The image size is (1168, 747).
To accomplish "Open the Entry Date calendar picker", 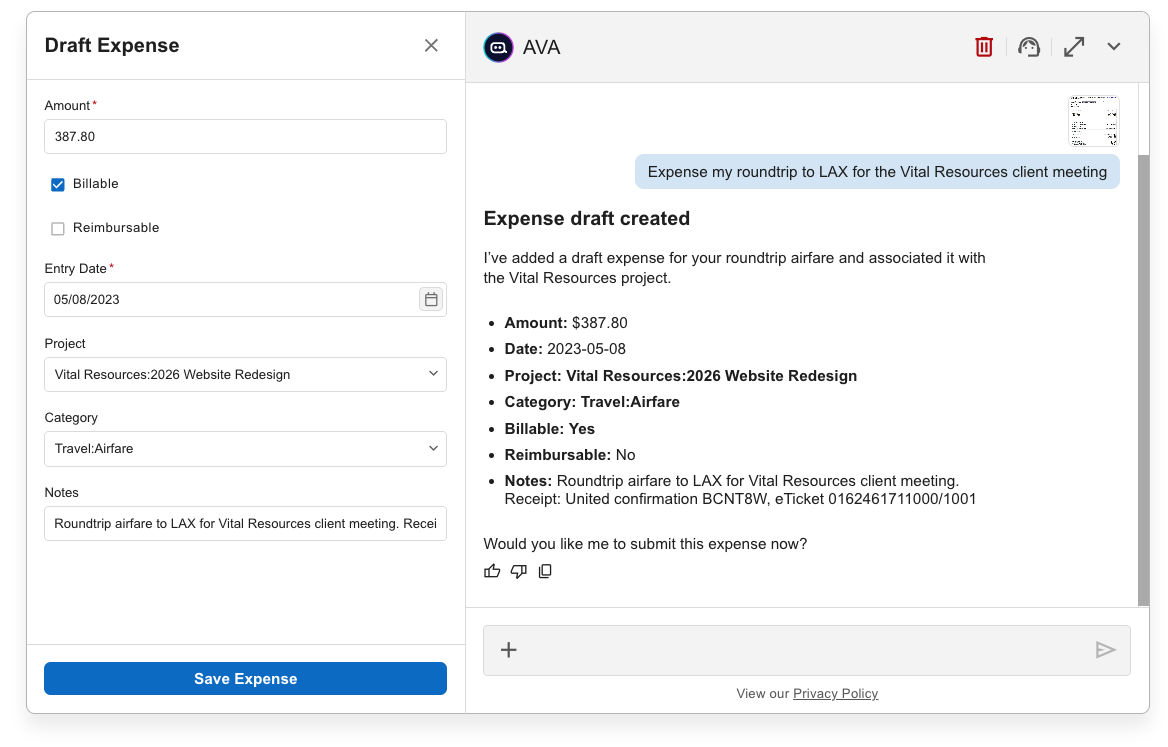I will click(x=431, y=299).
